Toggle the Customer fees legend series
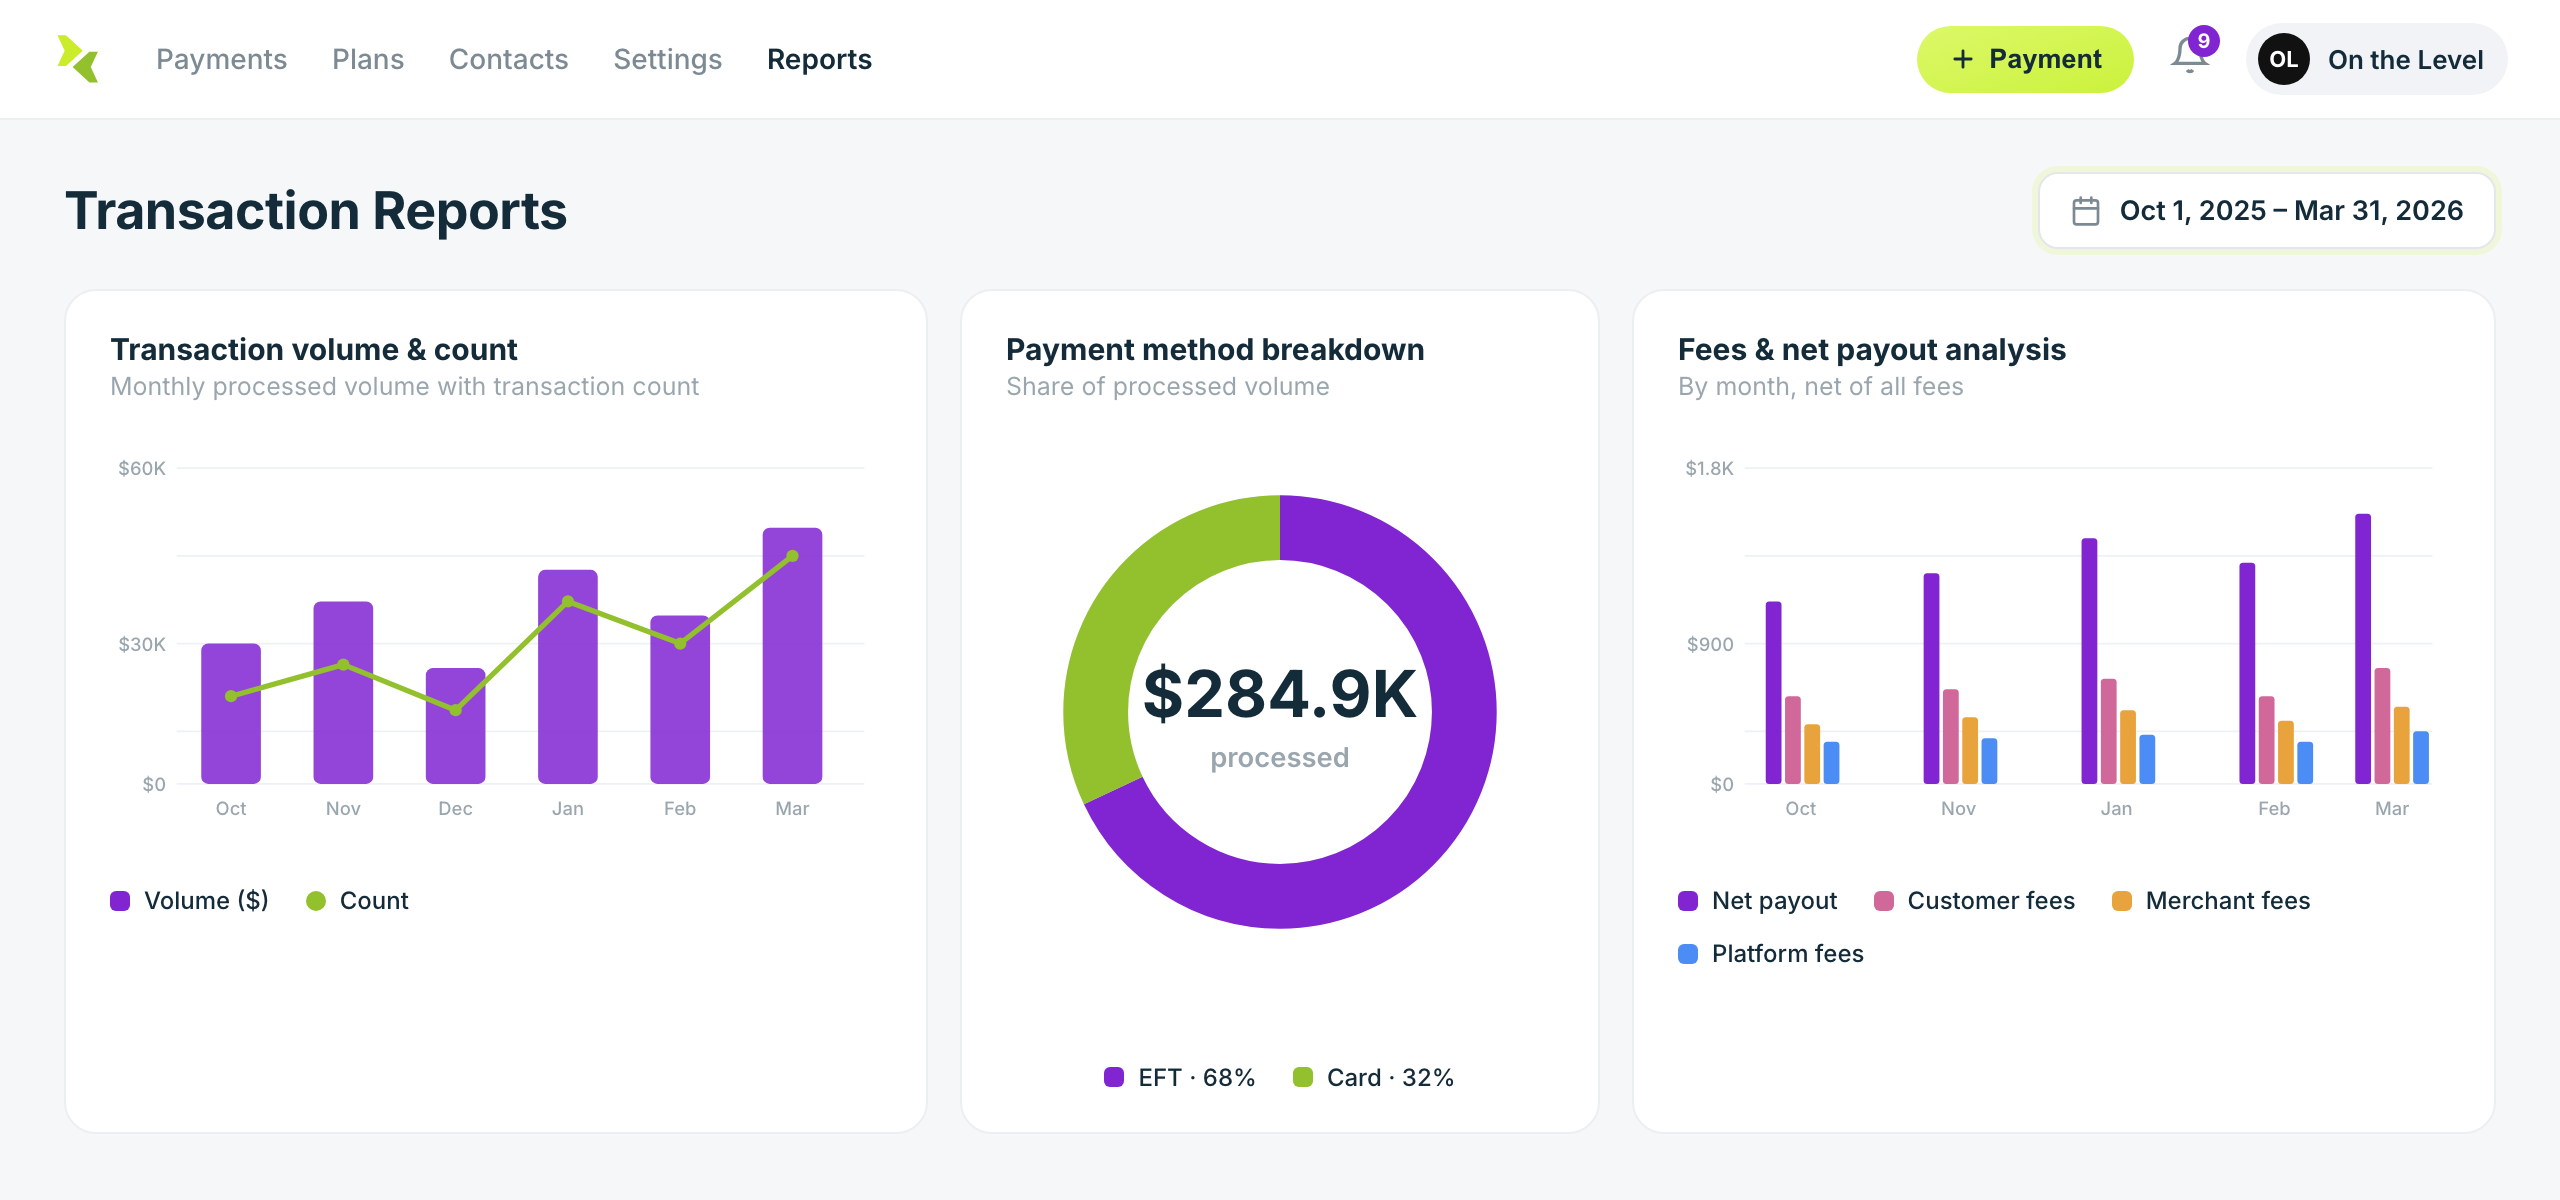The height and width of the screenshot is (1200, 2560). point(1975,901)
